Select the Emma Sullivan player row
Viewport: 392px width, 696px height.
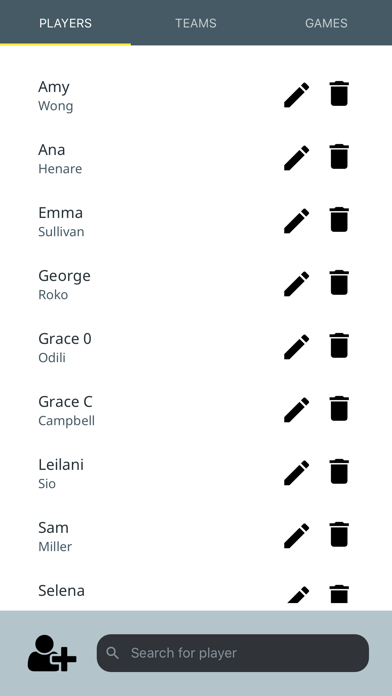click(x=196, y=221)
